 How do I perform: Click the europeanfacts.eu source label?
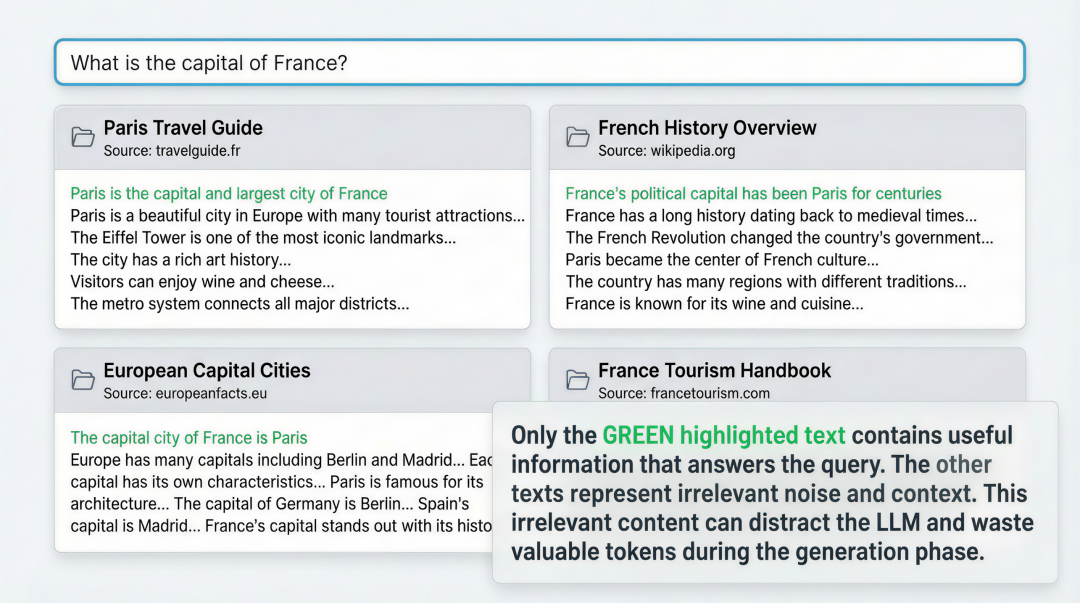pyautogui.click(x=185, y=394)
